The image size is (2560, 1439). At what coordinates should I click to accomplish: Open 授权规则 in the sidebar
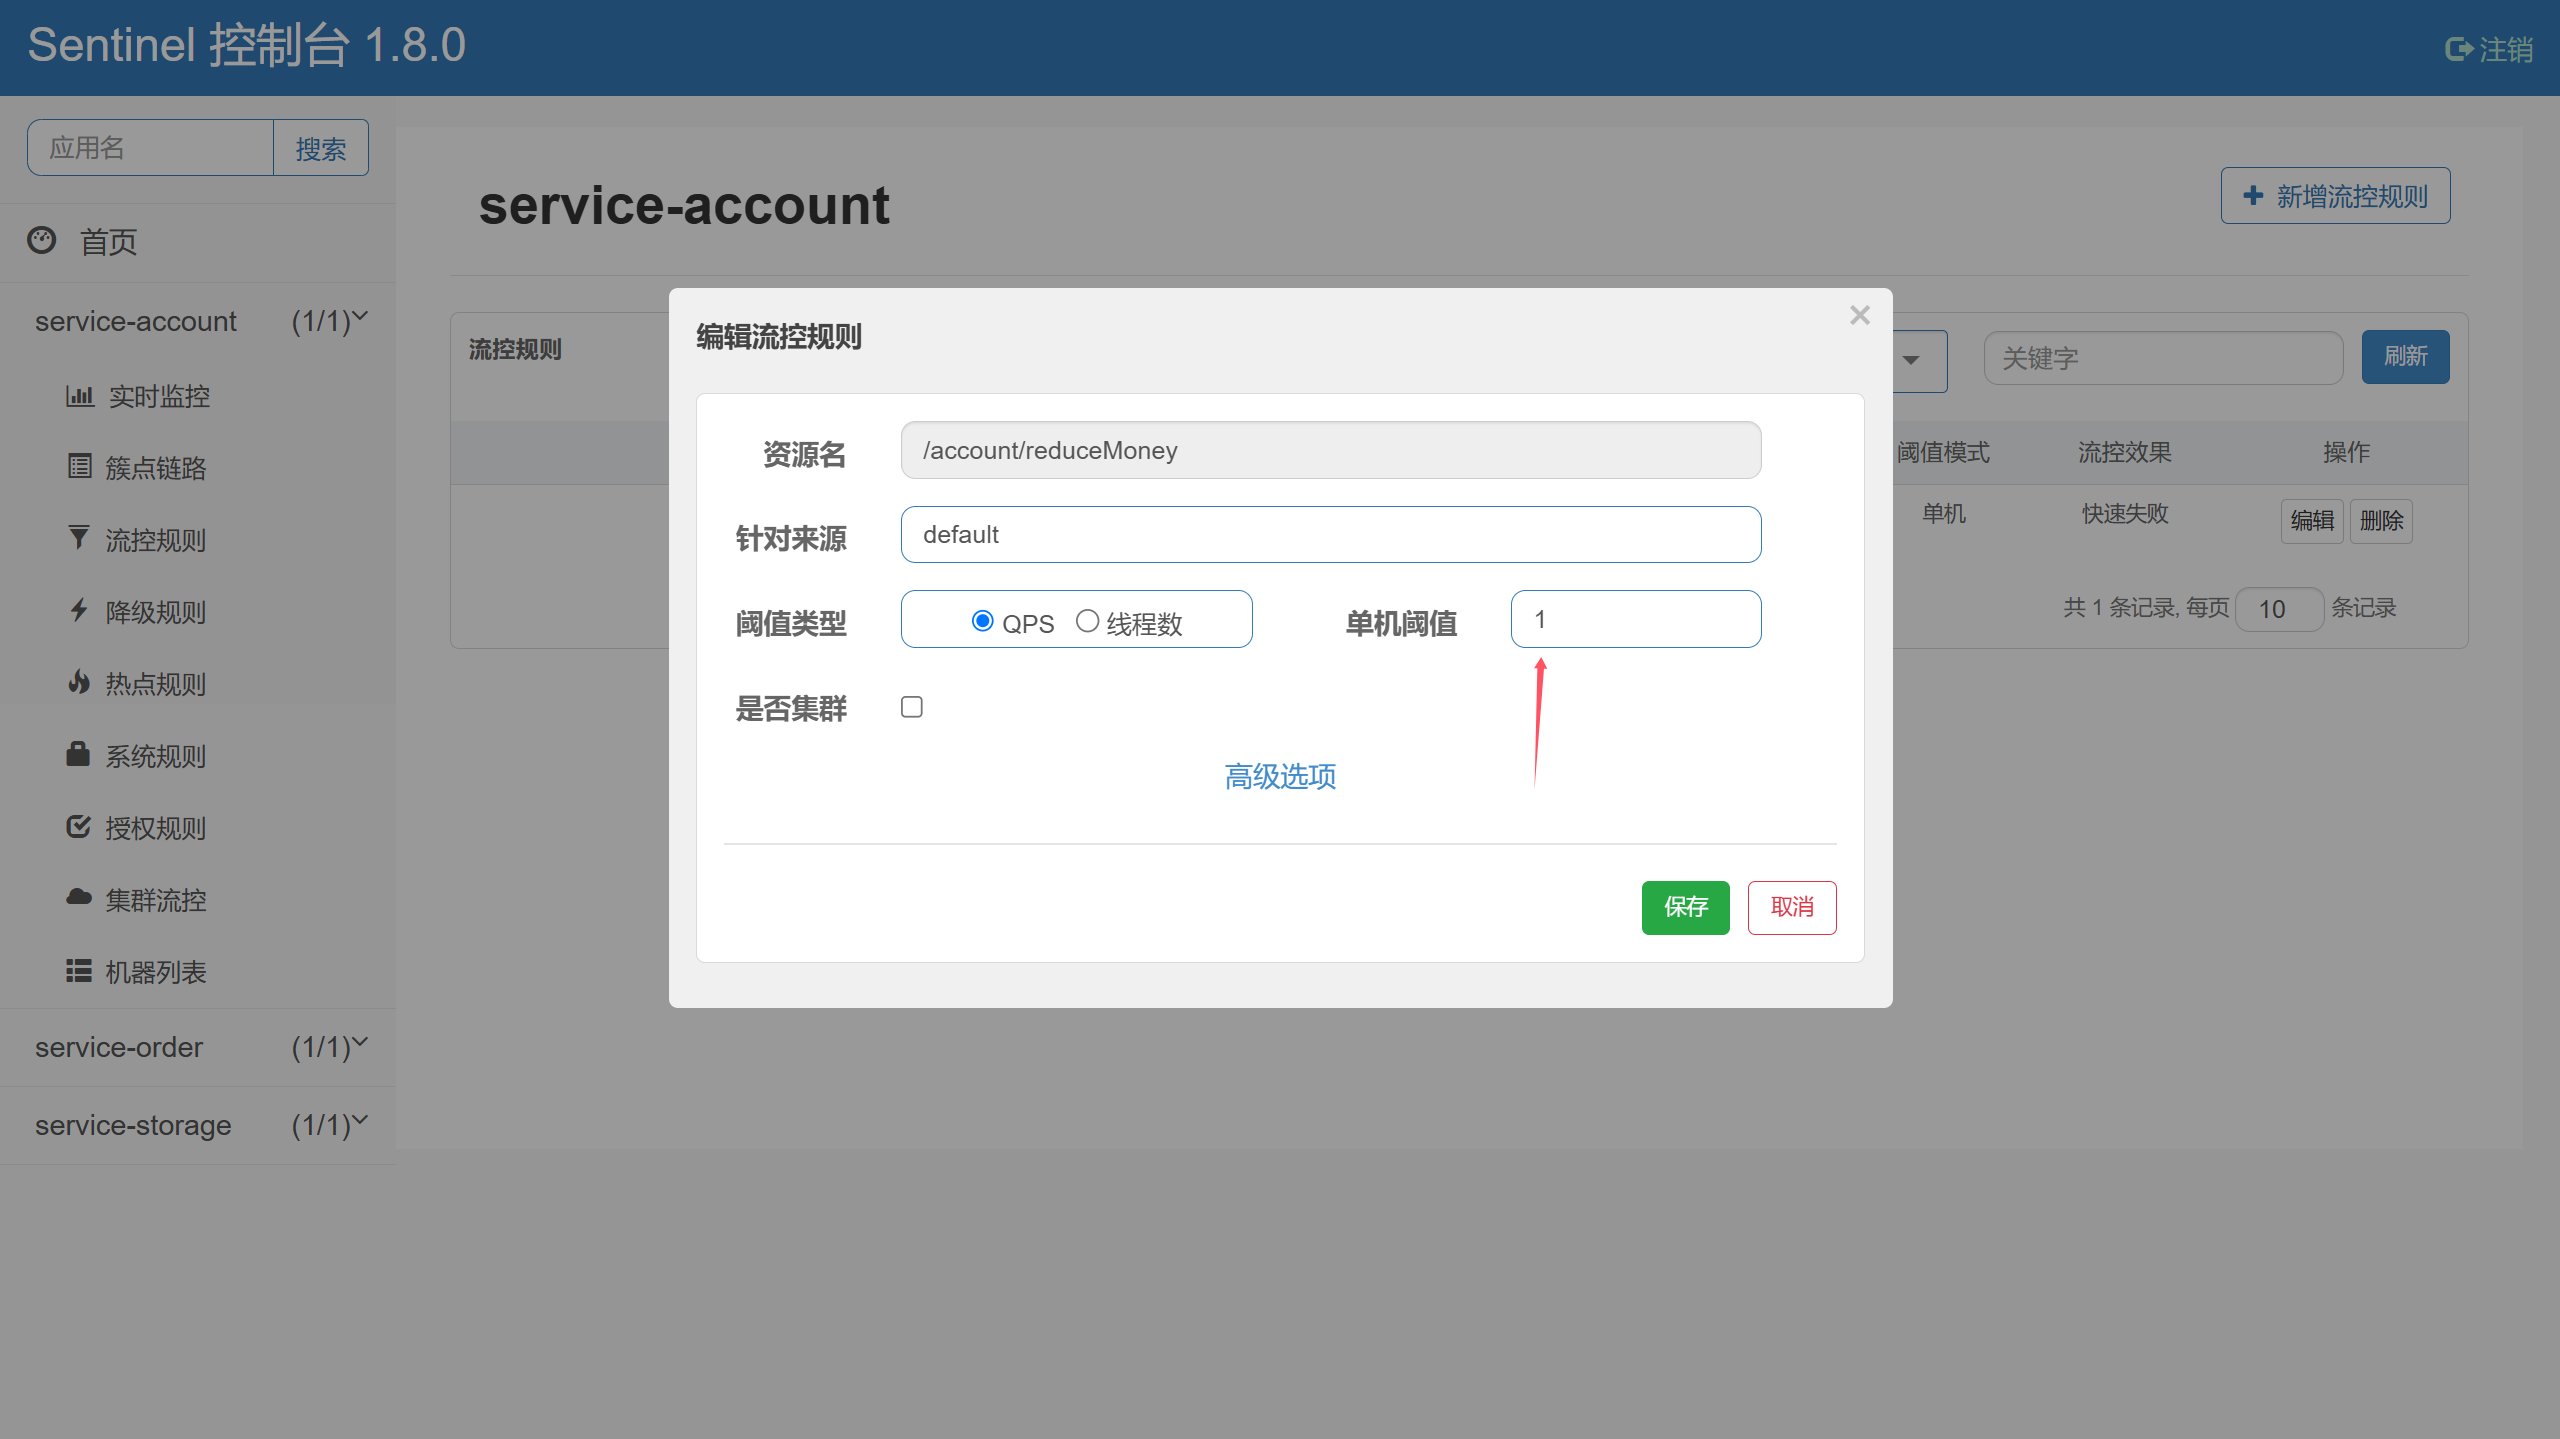pos(155,828)
